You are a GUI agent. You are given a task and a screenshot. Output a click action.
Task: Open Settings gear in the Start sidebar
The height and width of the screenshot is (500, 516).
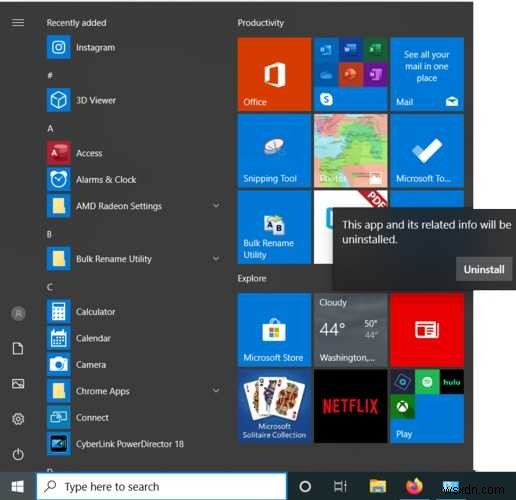18,419
